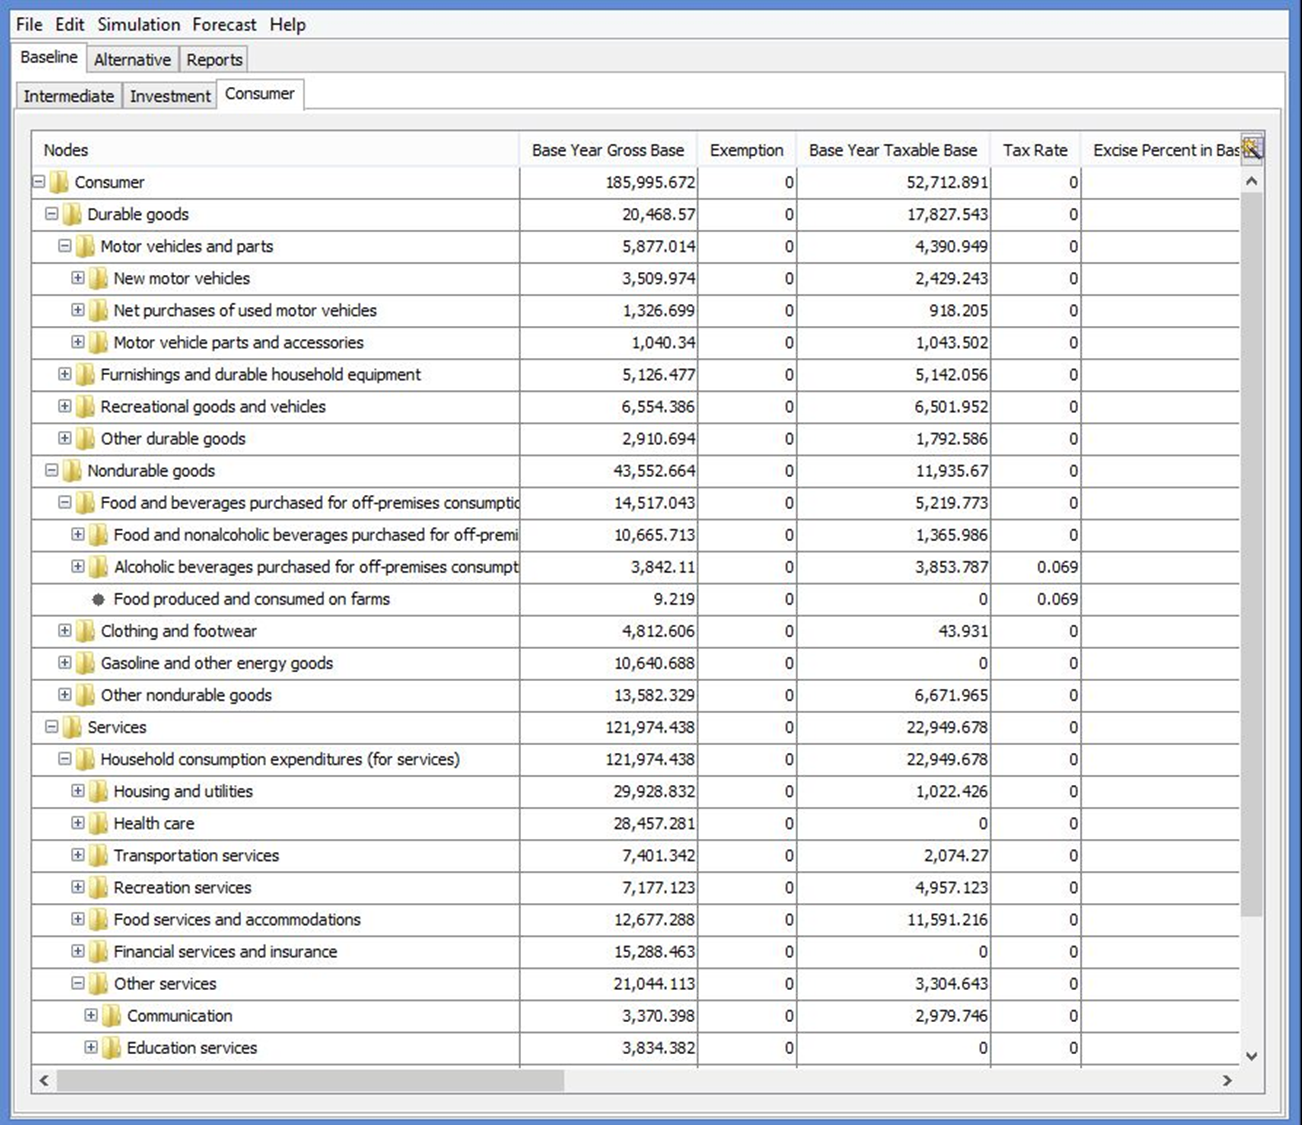The image size is (1302, 1125).
Task: Select the Consumer sub-tab
Action: click(260, 94)
